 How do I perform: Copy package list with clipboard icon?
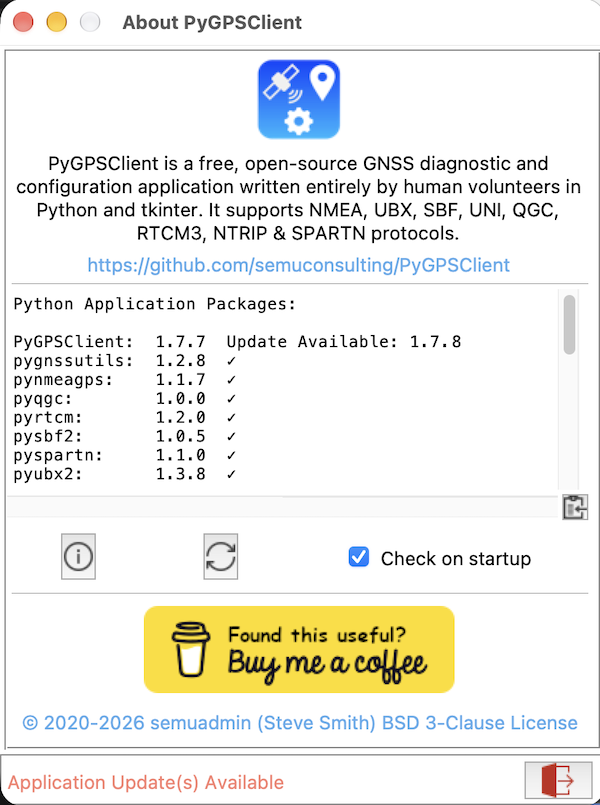575,507
